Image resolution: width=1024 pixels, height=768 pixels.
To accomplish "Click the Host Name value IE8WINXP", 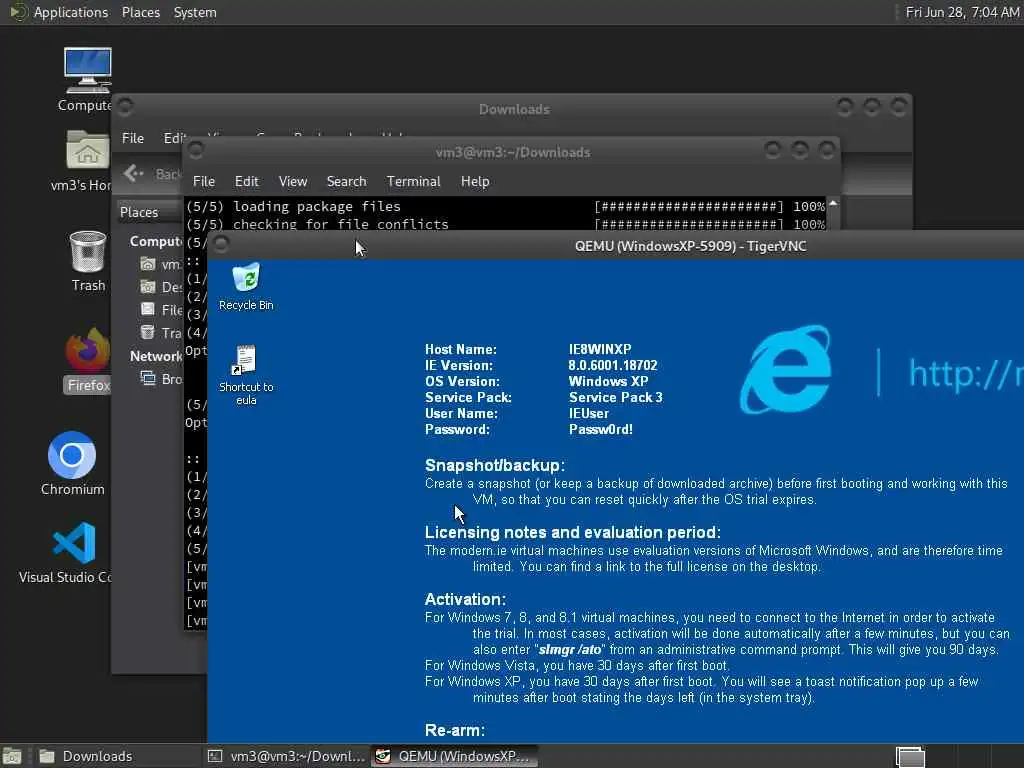I will (600, 349).
